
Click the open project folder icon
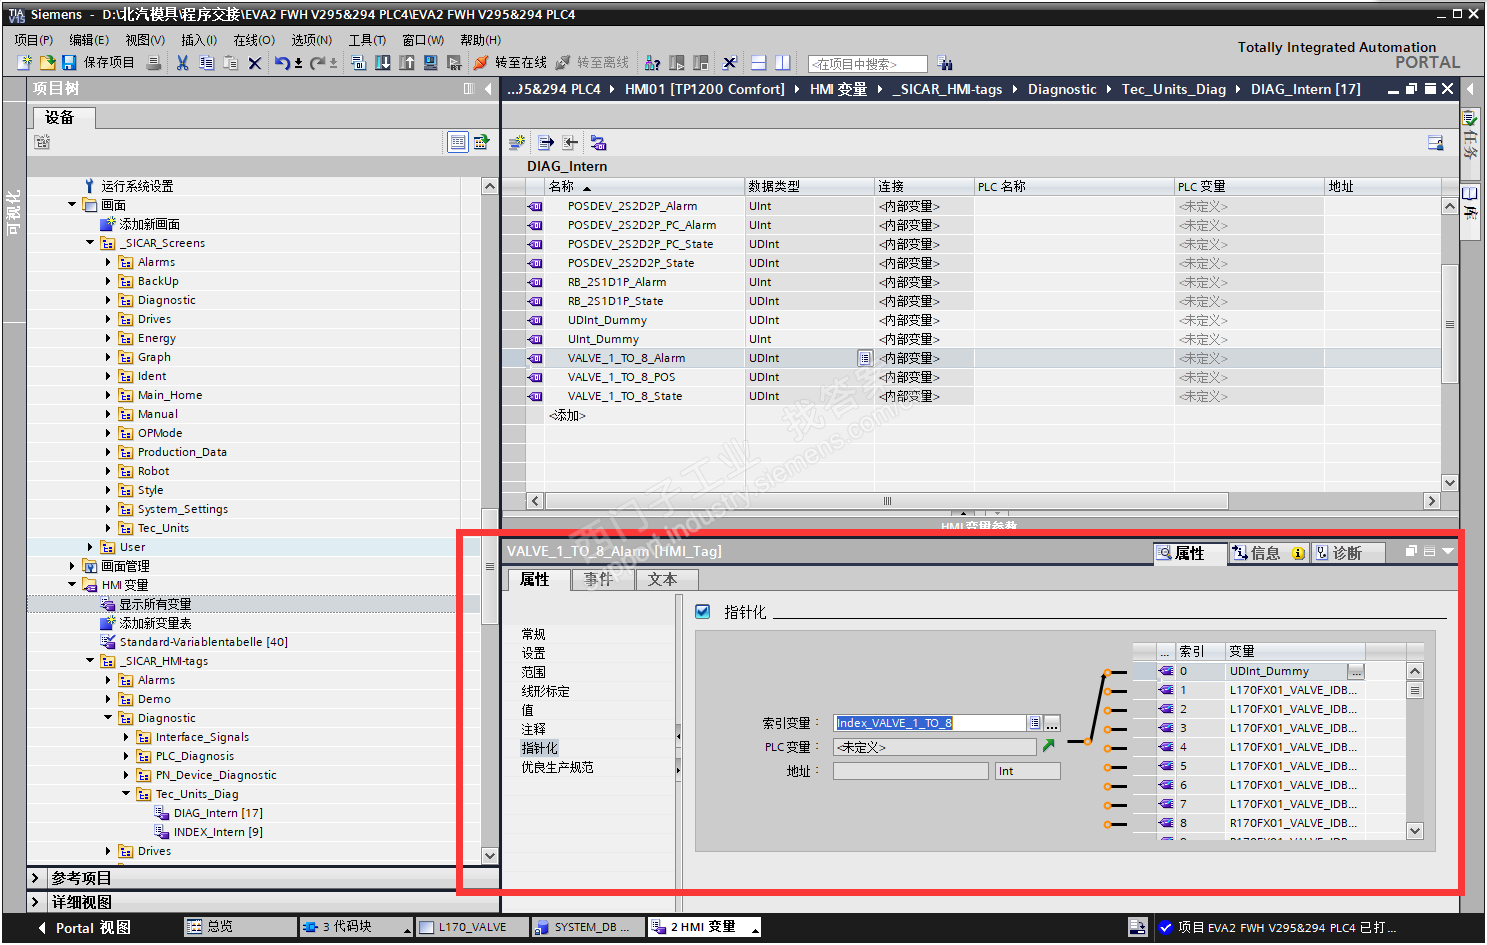47,63
